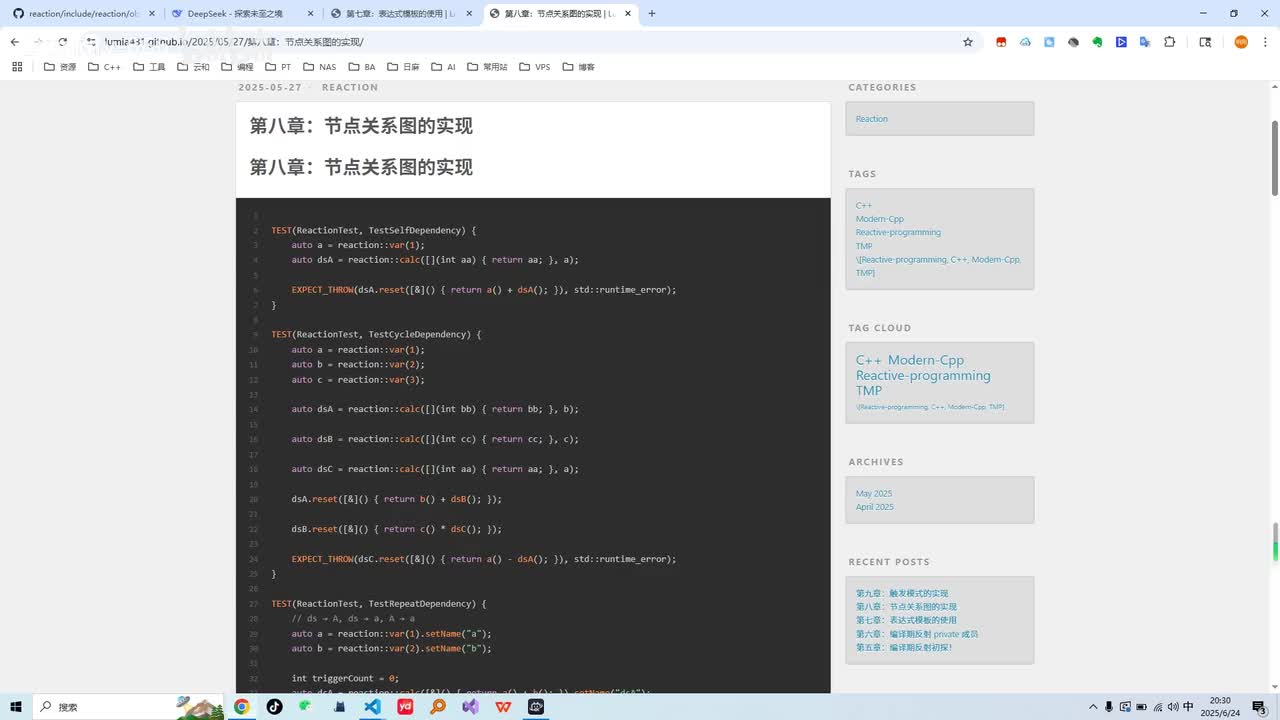Open recent post 第五章：编译期反射初探

click(904, 647)
